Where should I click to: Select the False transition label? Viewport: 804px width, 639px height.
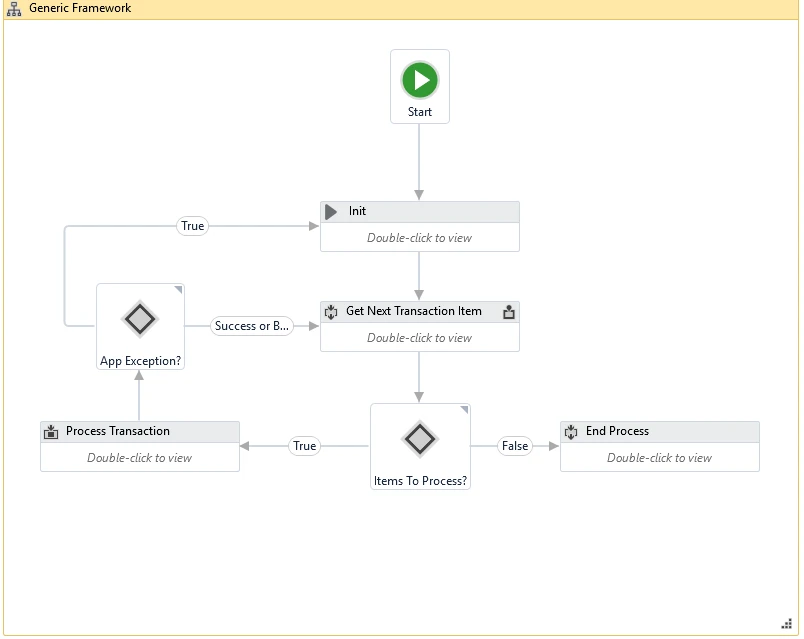(515, 446)
